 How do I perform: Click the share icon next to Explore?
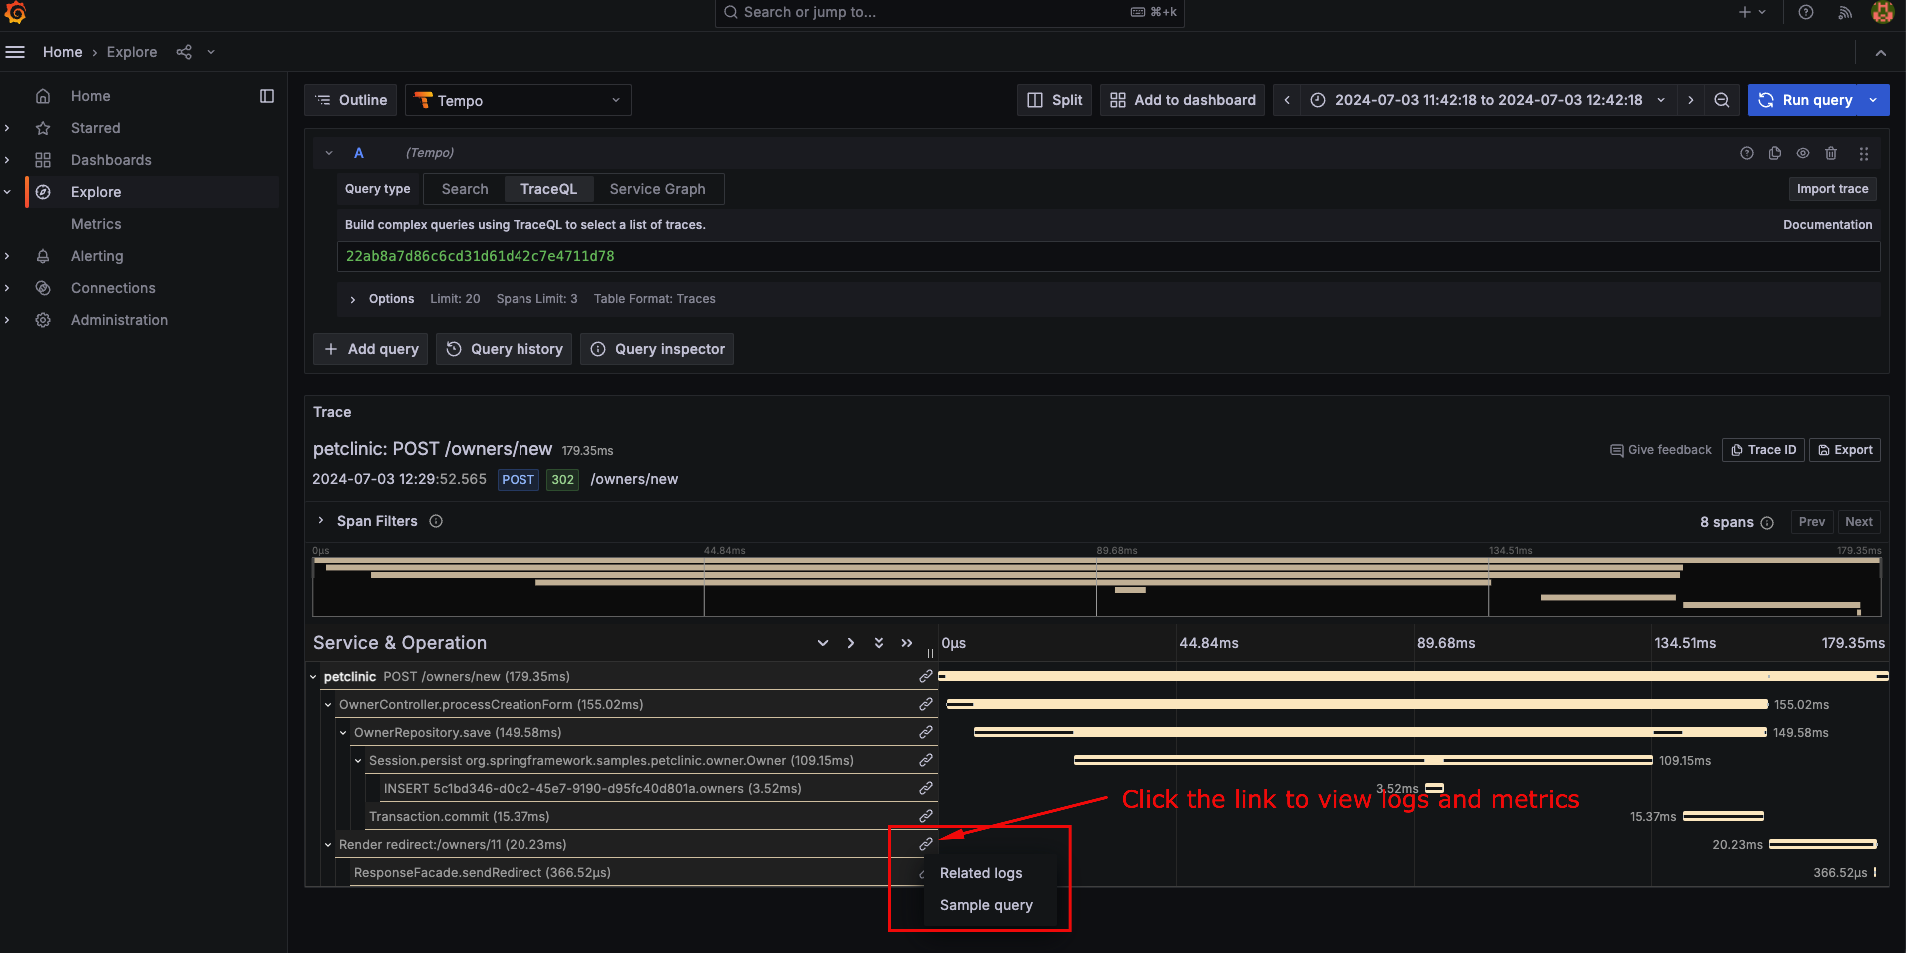[184, 52]
